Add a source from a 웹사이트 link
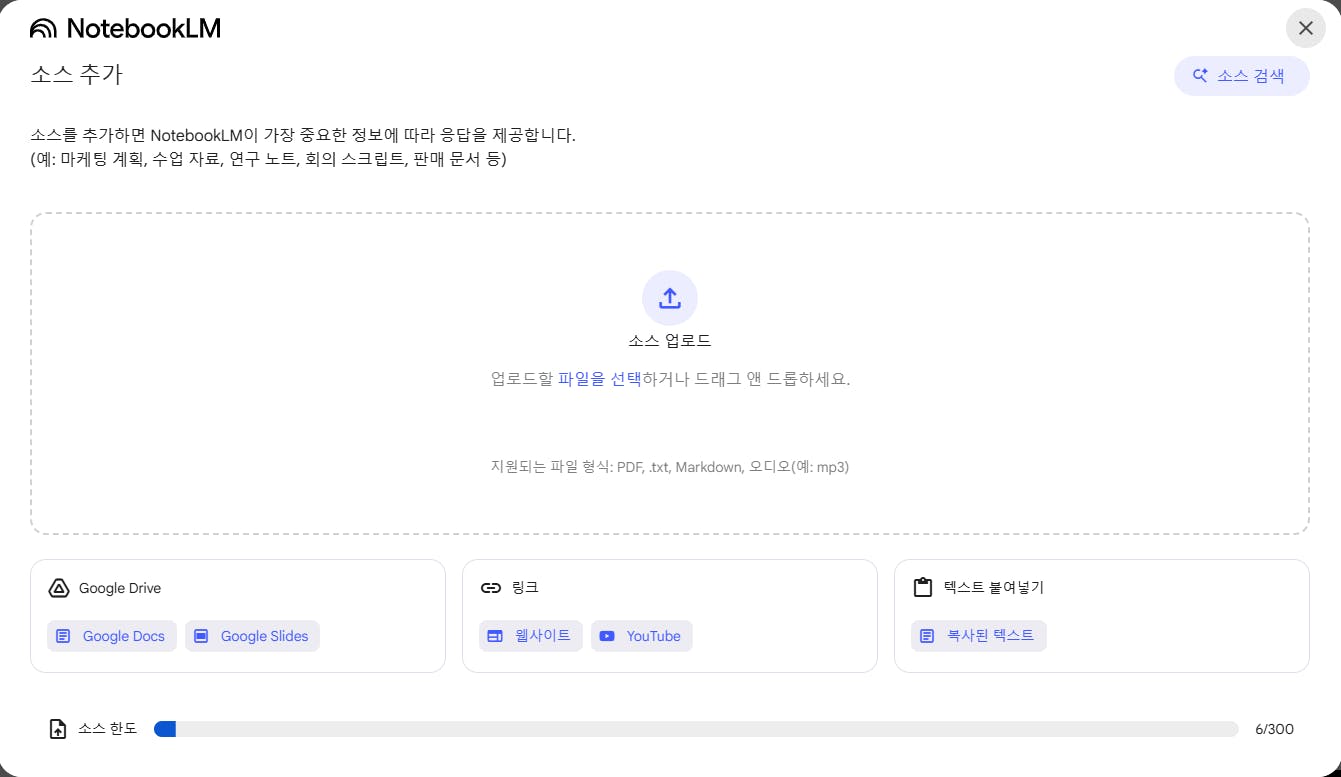 click(x=530, y=636)
